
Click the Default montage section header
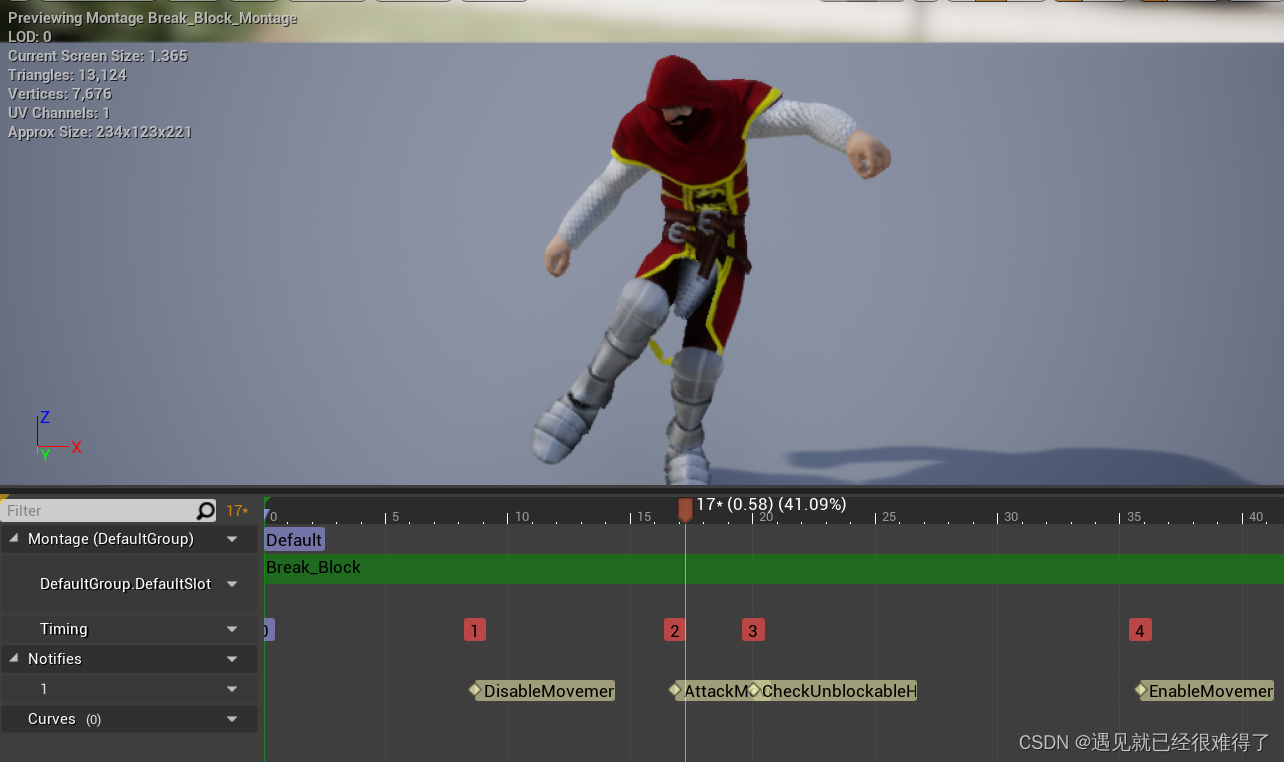(293, 539)
